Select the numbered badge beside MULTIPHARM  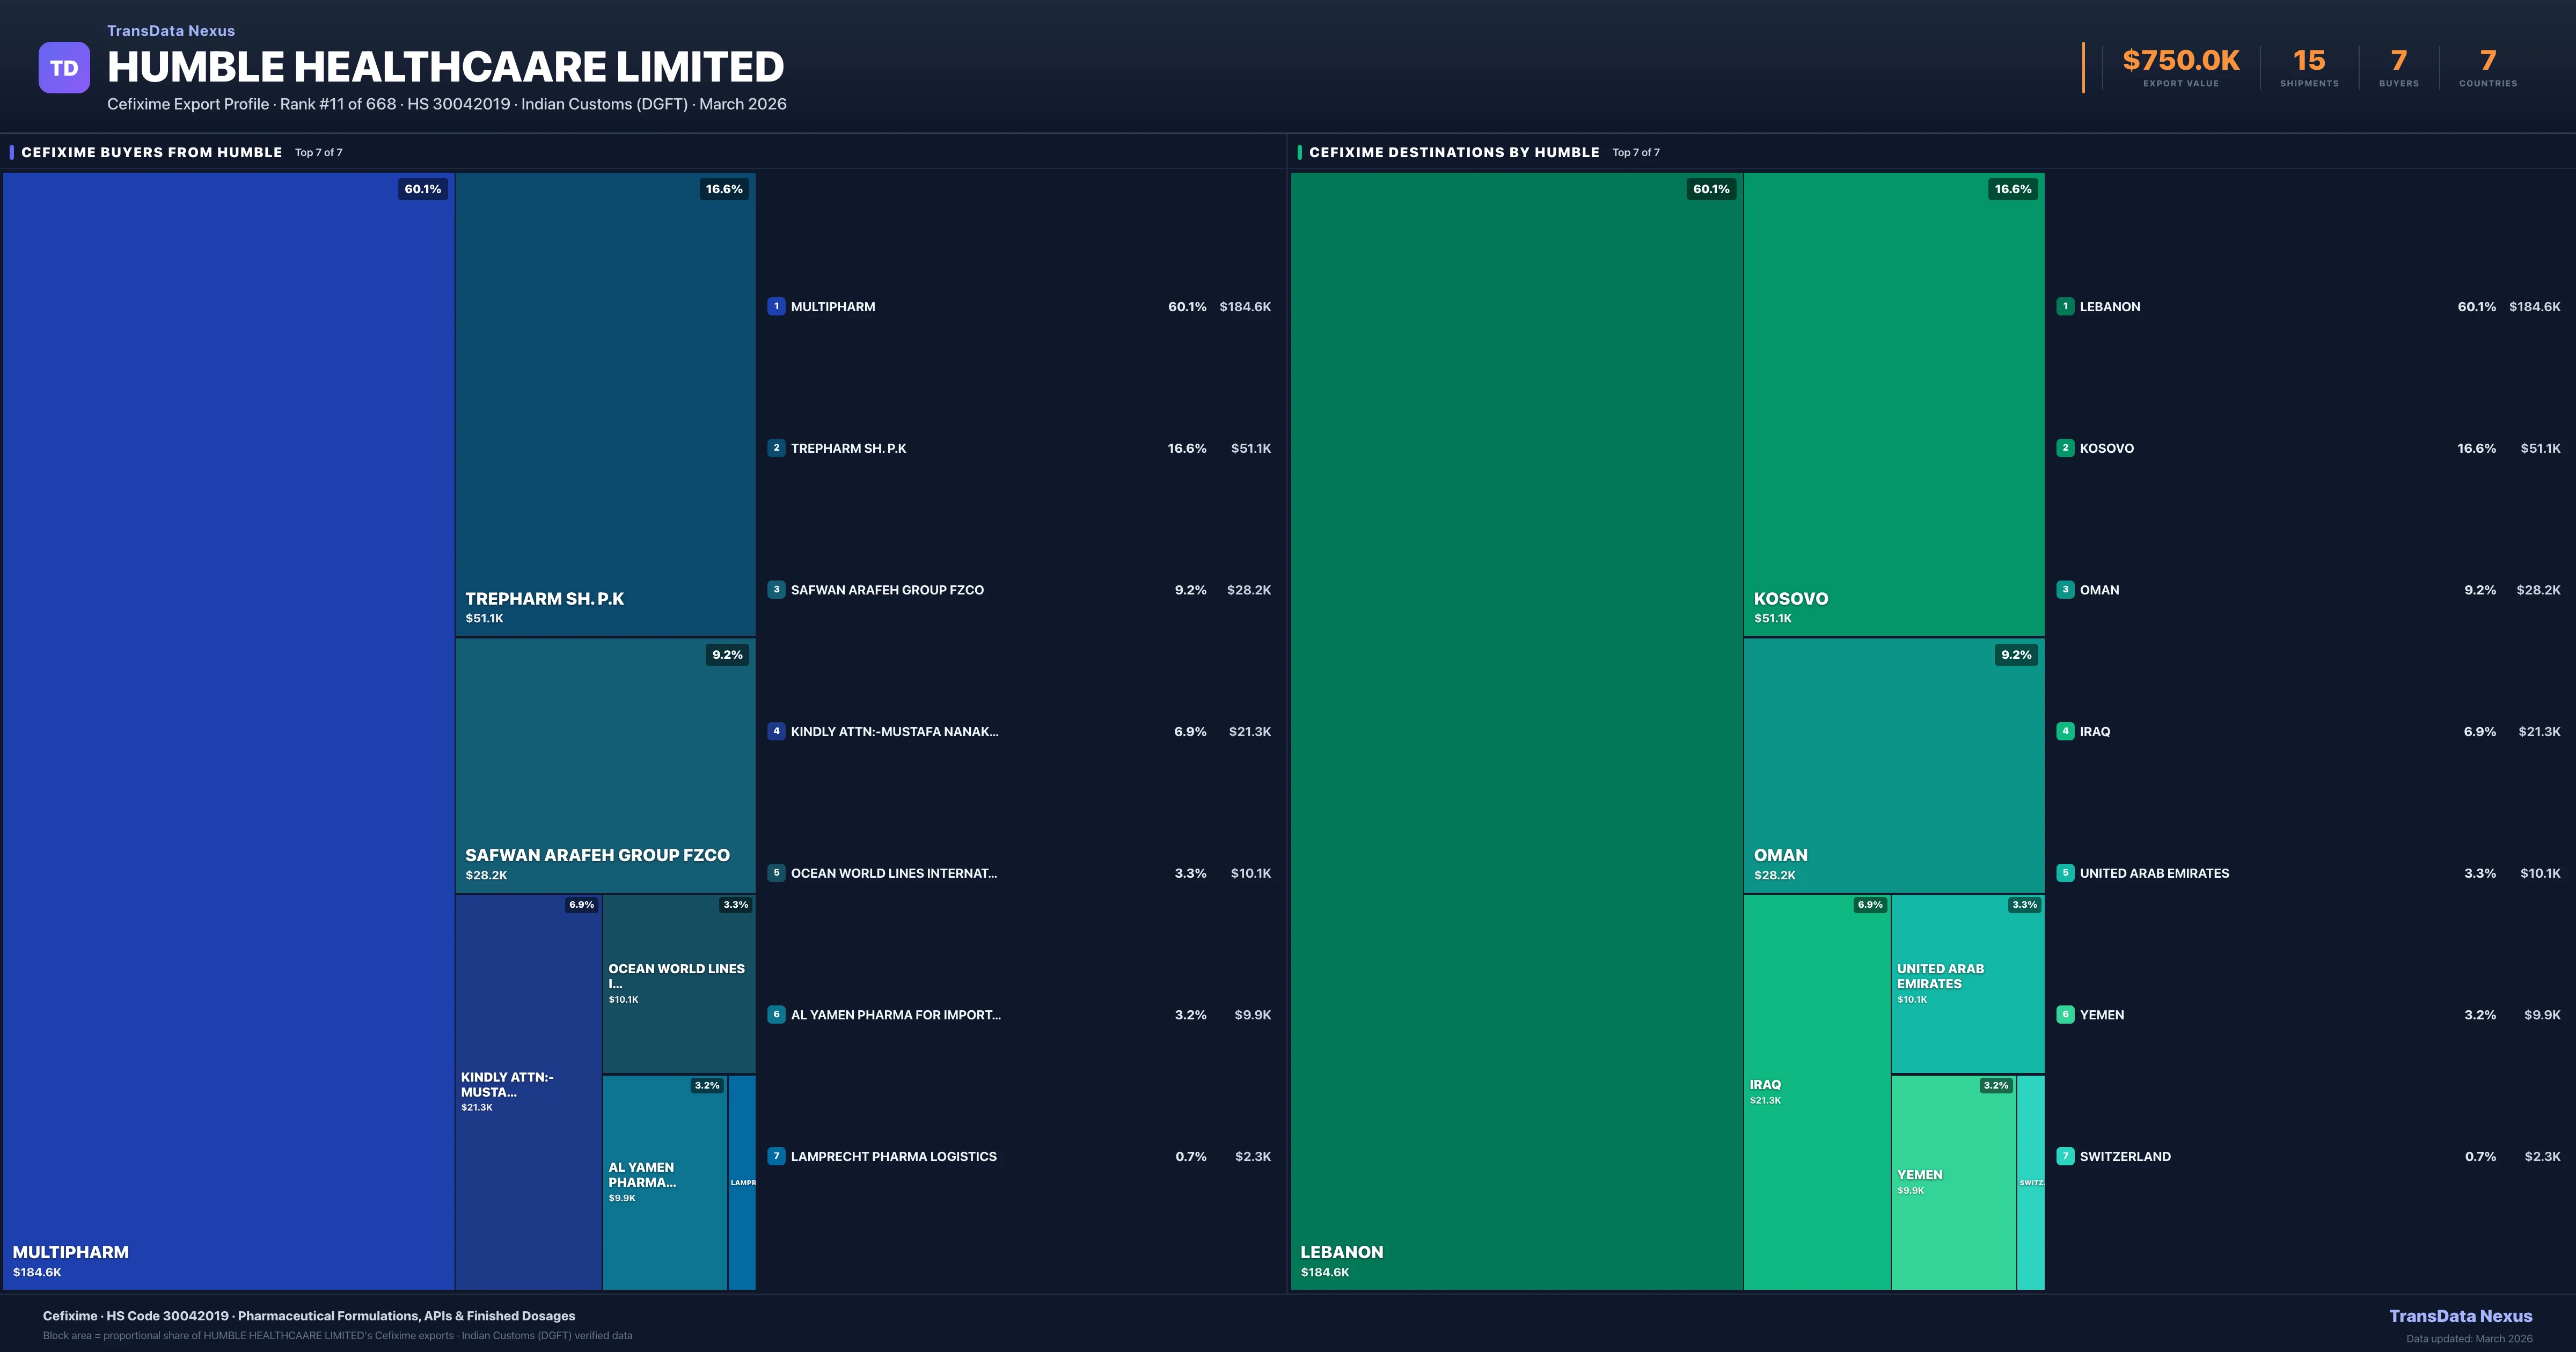click(x=777, y=307)
